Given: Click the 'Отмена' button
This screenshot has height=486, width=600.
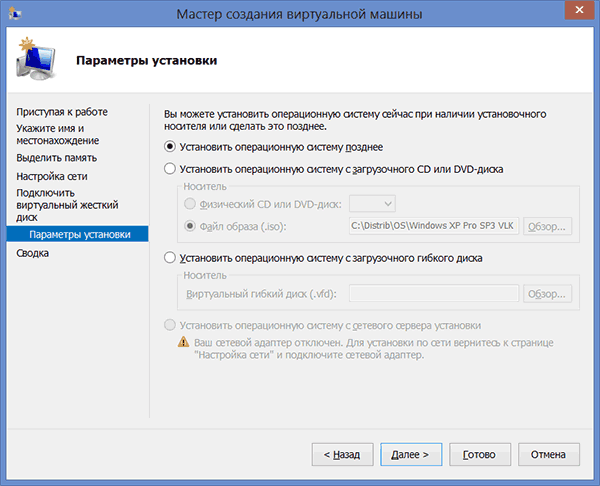Looking at the screenshot, I should pyautogui.click(x=549, y=454).
